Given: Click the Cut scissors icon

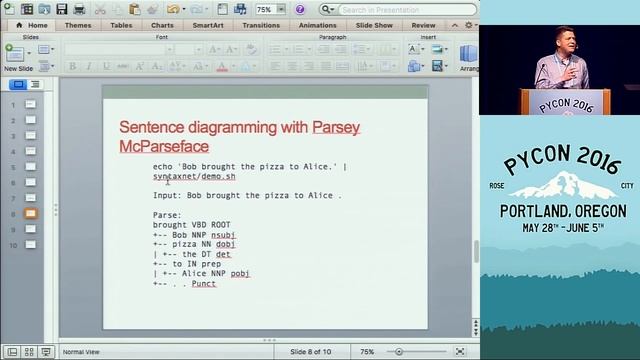Looking at the screenshot, I should tap(100, 9).
